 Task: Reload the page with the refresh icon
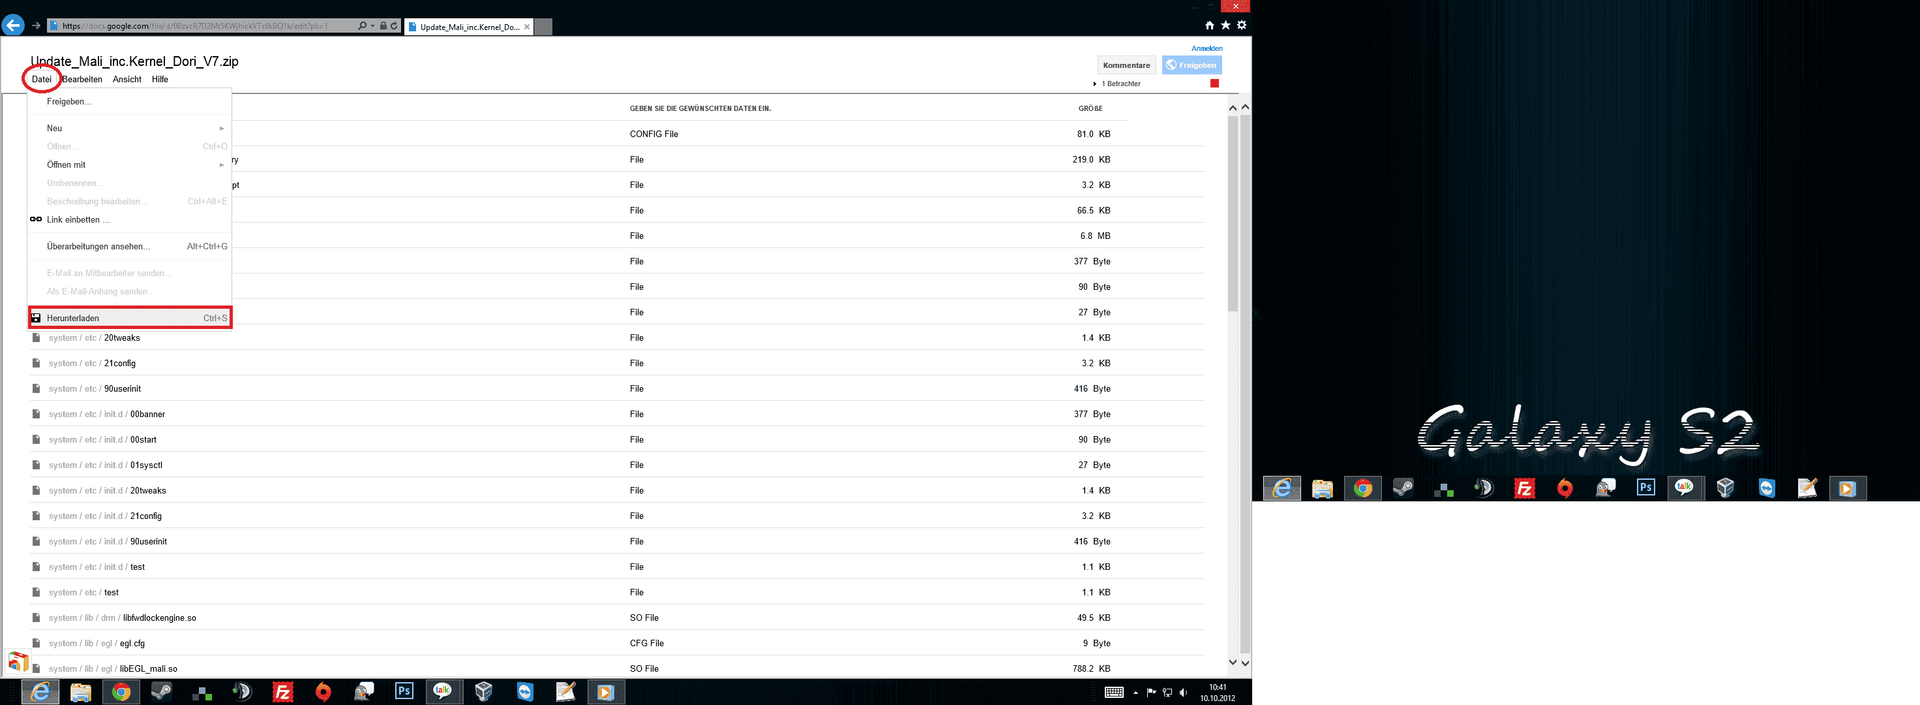pos(394,26)
